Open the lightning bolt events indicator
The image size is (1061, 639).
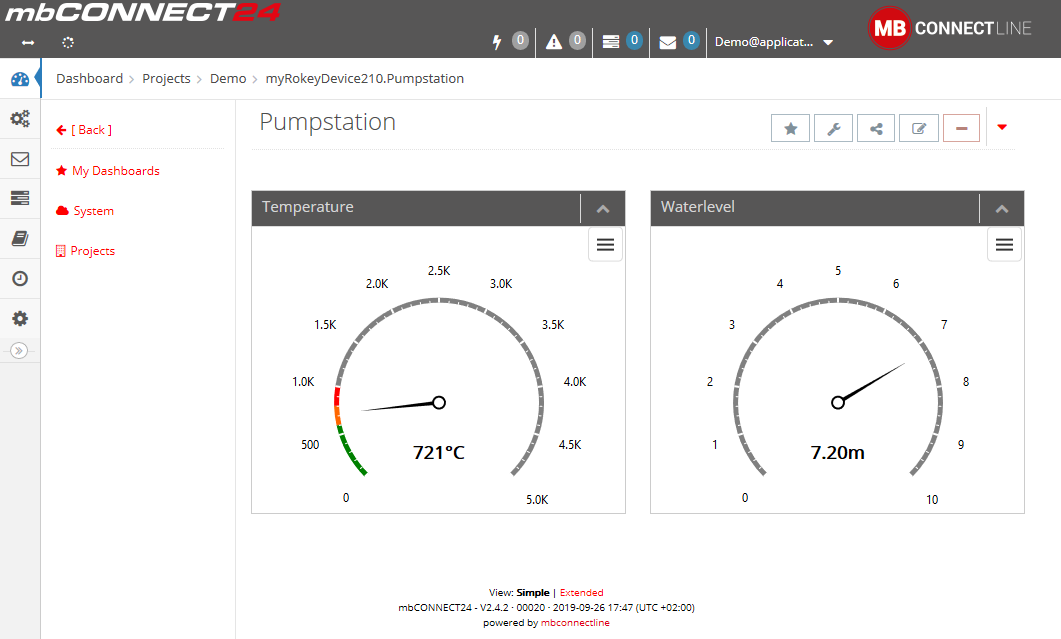(510, 41)
